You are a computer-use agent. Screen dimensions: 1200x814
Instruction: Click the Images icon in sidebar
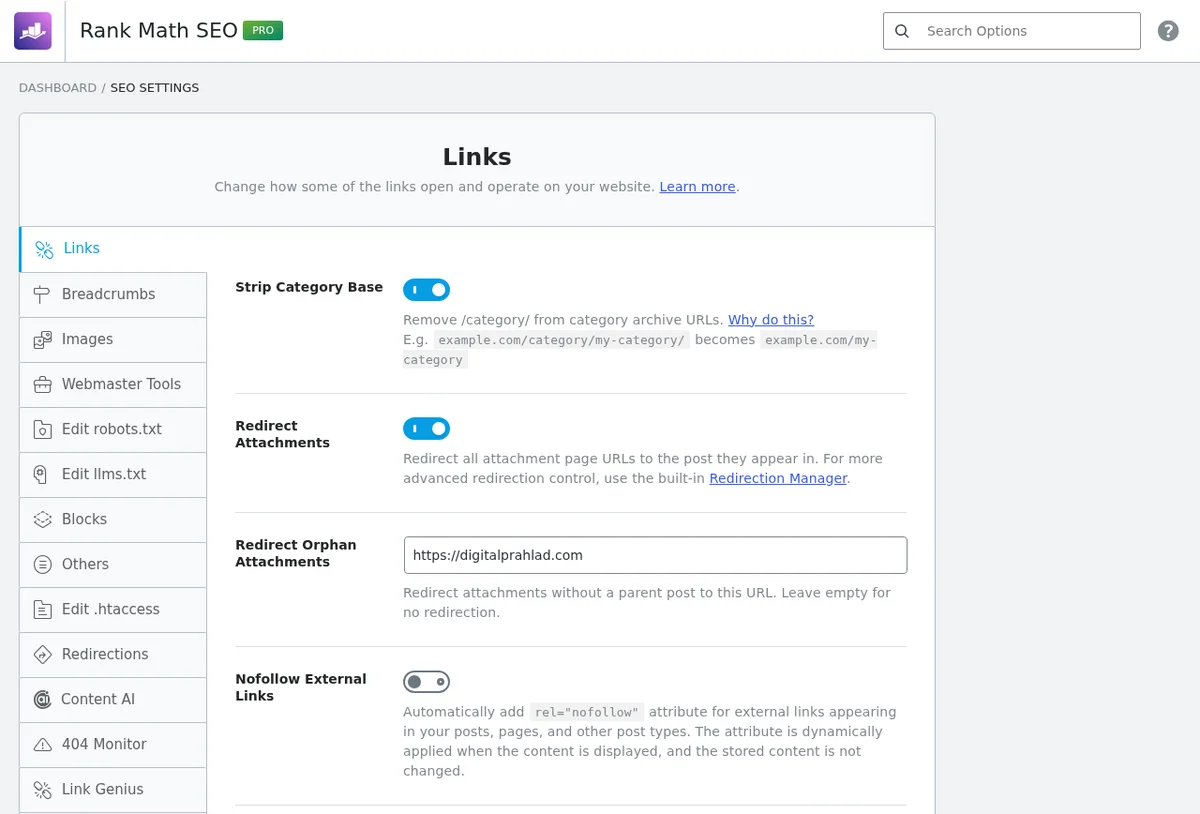tap(42, 340)
